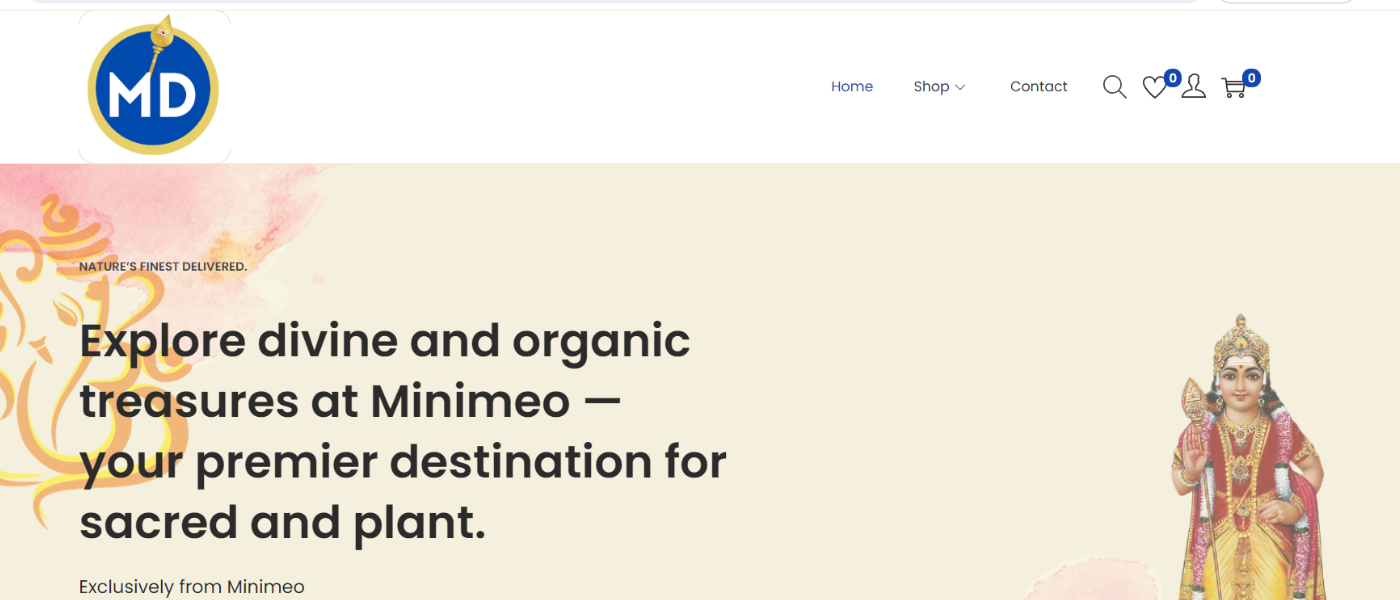Click the 'sacred and plant.' heading line

click(283, 523)
